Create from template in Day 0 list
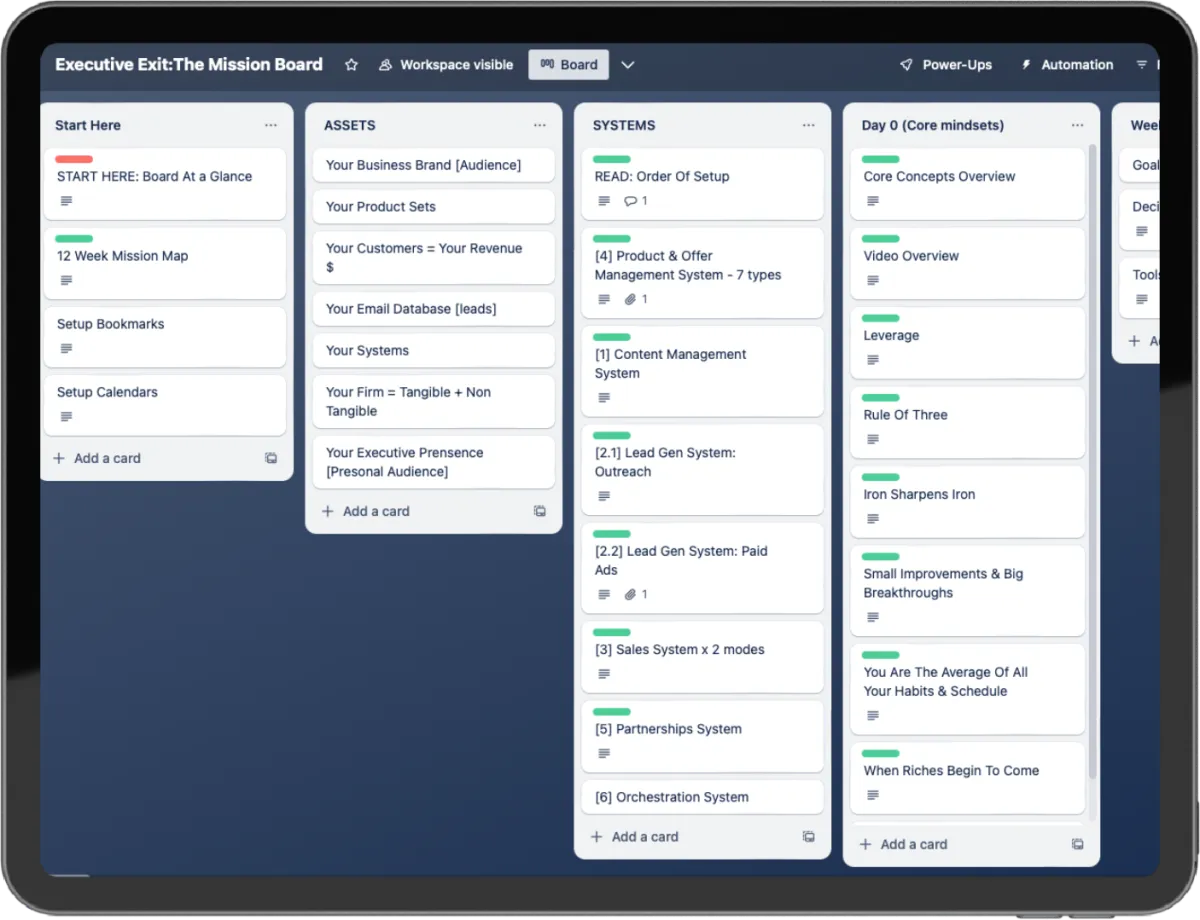Screen dimensions: 1200x920 1078,845
